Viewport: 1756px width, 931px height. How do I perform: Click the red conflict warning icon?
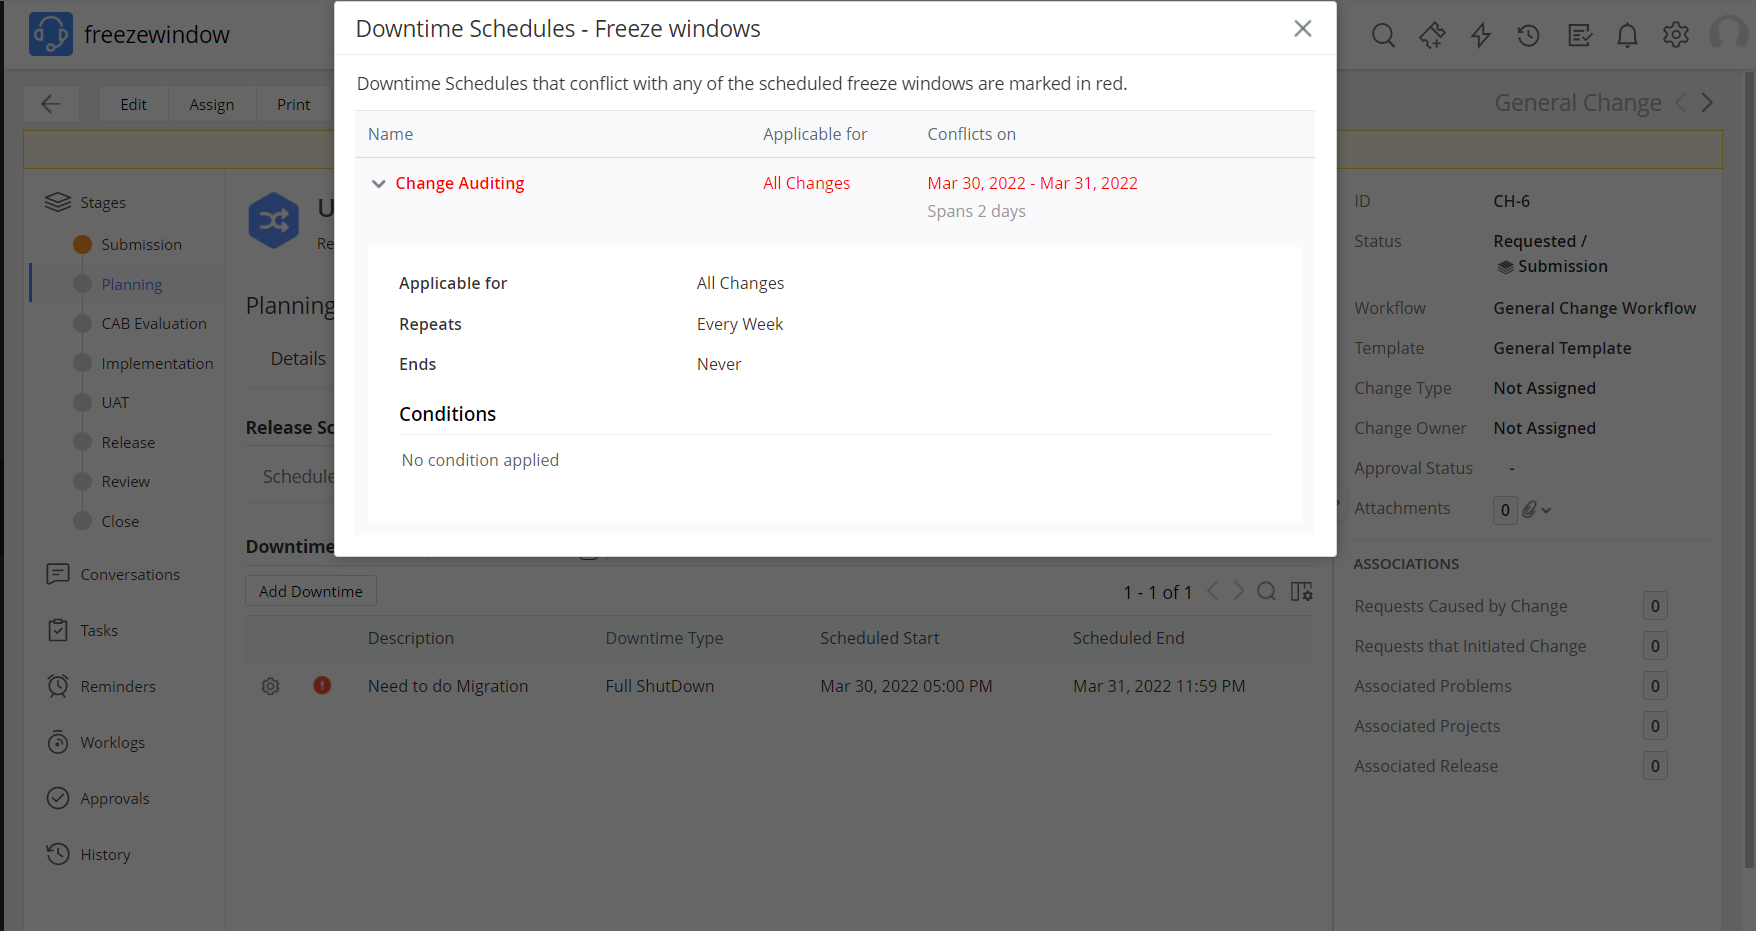(x=322, y=685)
